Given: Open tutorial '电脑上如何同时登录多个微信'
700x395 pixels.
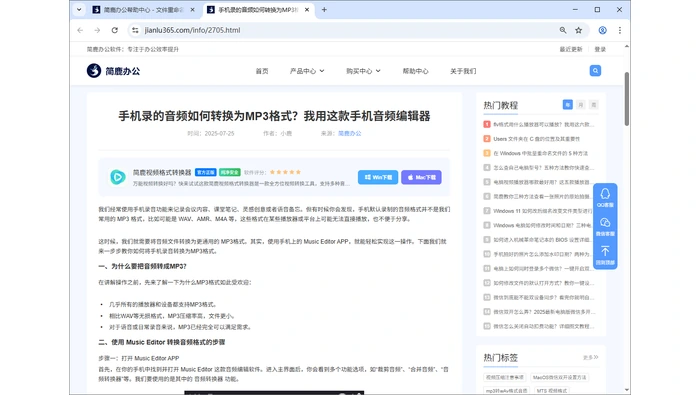Looking at the screenshot, I should [543, 268].
